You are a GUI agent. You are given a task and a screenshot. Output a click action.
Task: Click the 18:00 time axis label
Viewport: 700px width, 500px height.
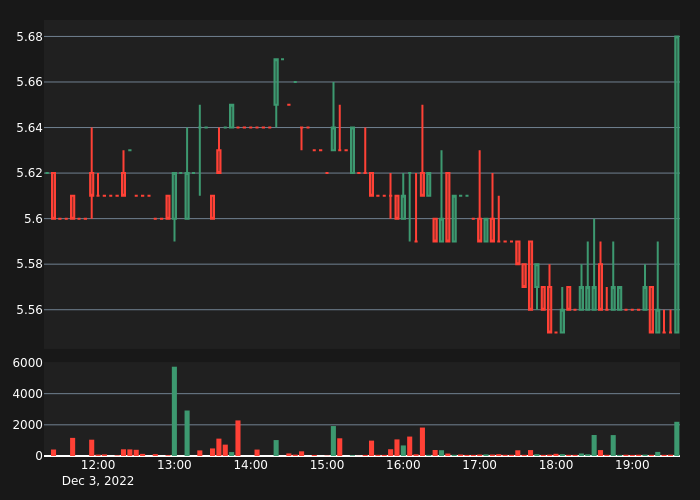click(556, 465)
